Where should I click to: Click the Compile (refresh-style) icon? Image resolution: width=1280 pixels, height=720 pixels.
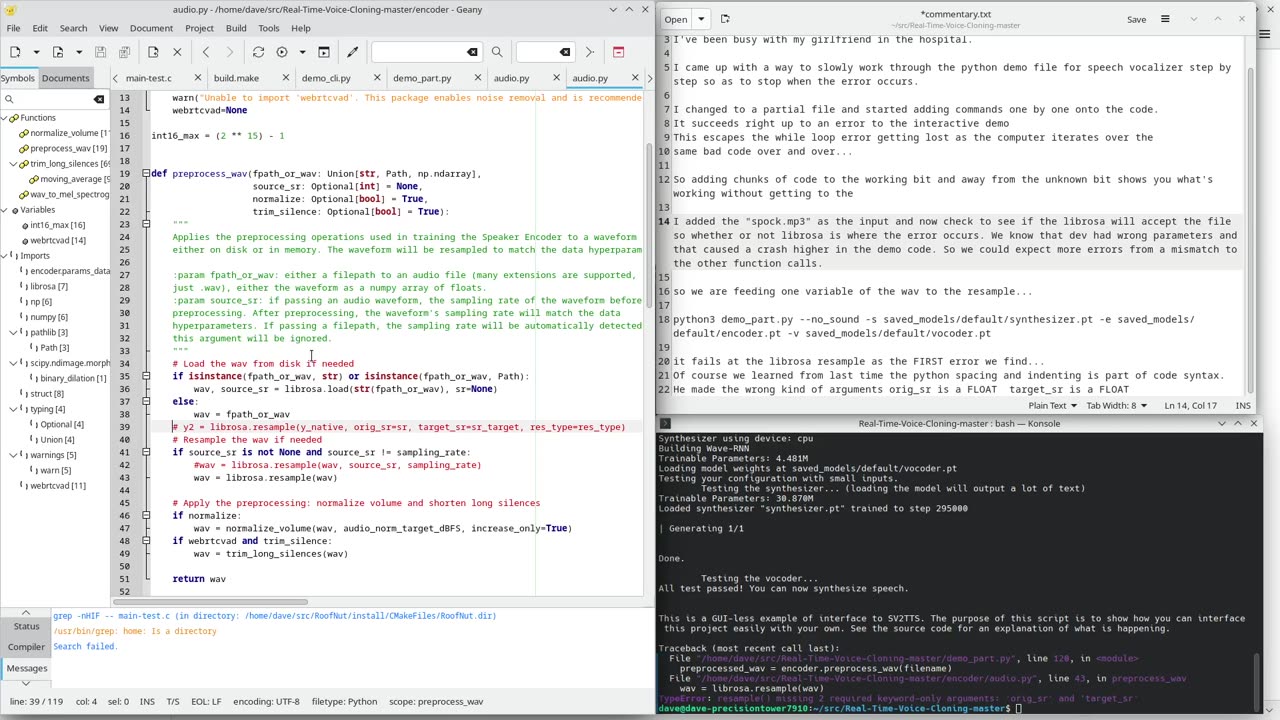(258, 52)
